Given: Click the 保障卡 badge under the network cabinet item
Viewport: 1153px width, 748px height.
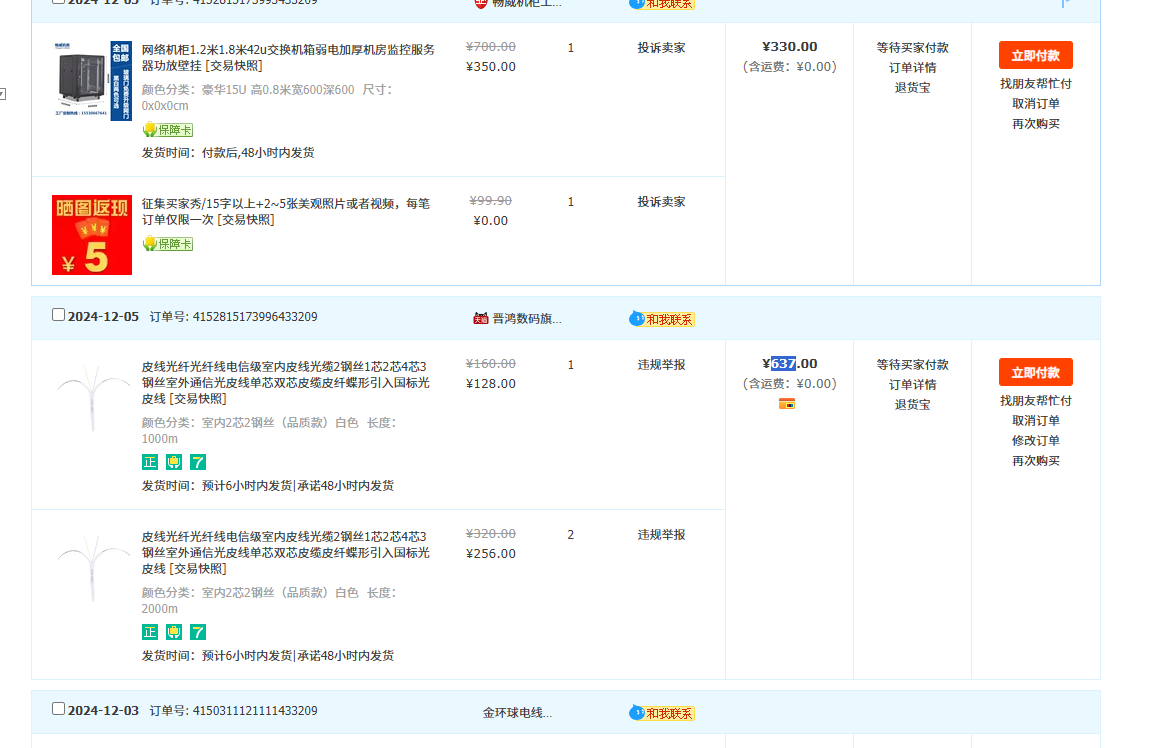Looking at the screenshot, I should 168,130.
